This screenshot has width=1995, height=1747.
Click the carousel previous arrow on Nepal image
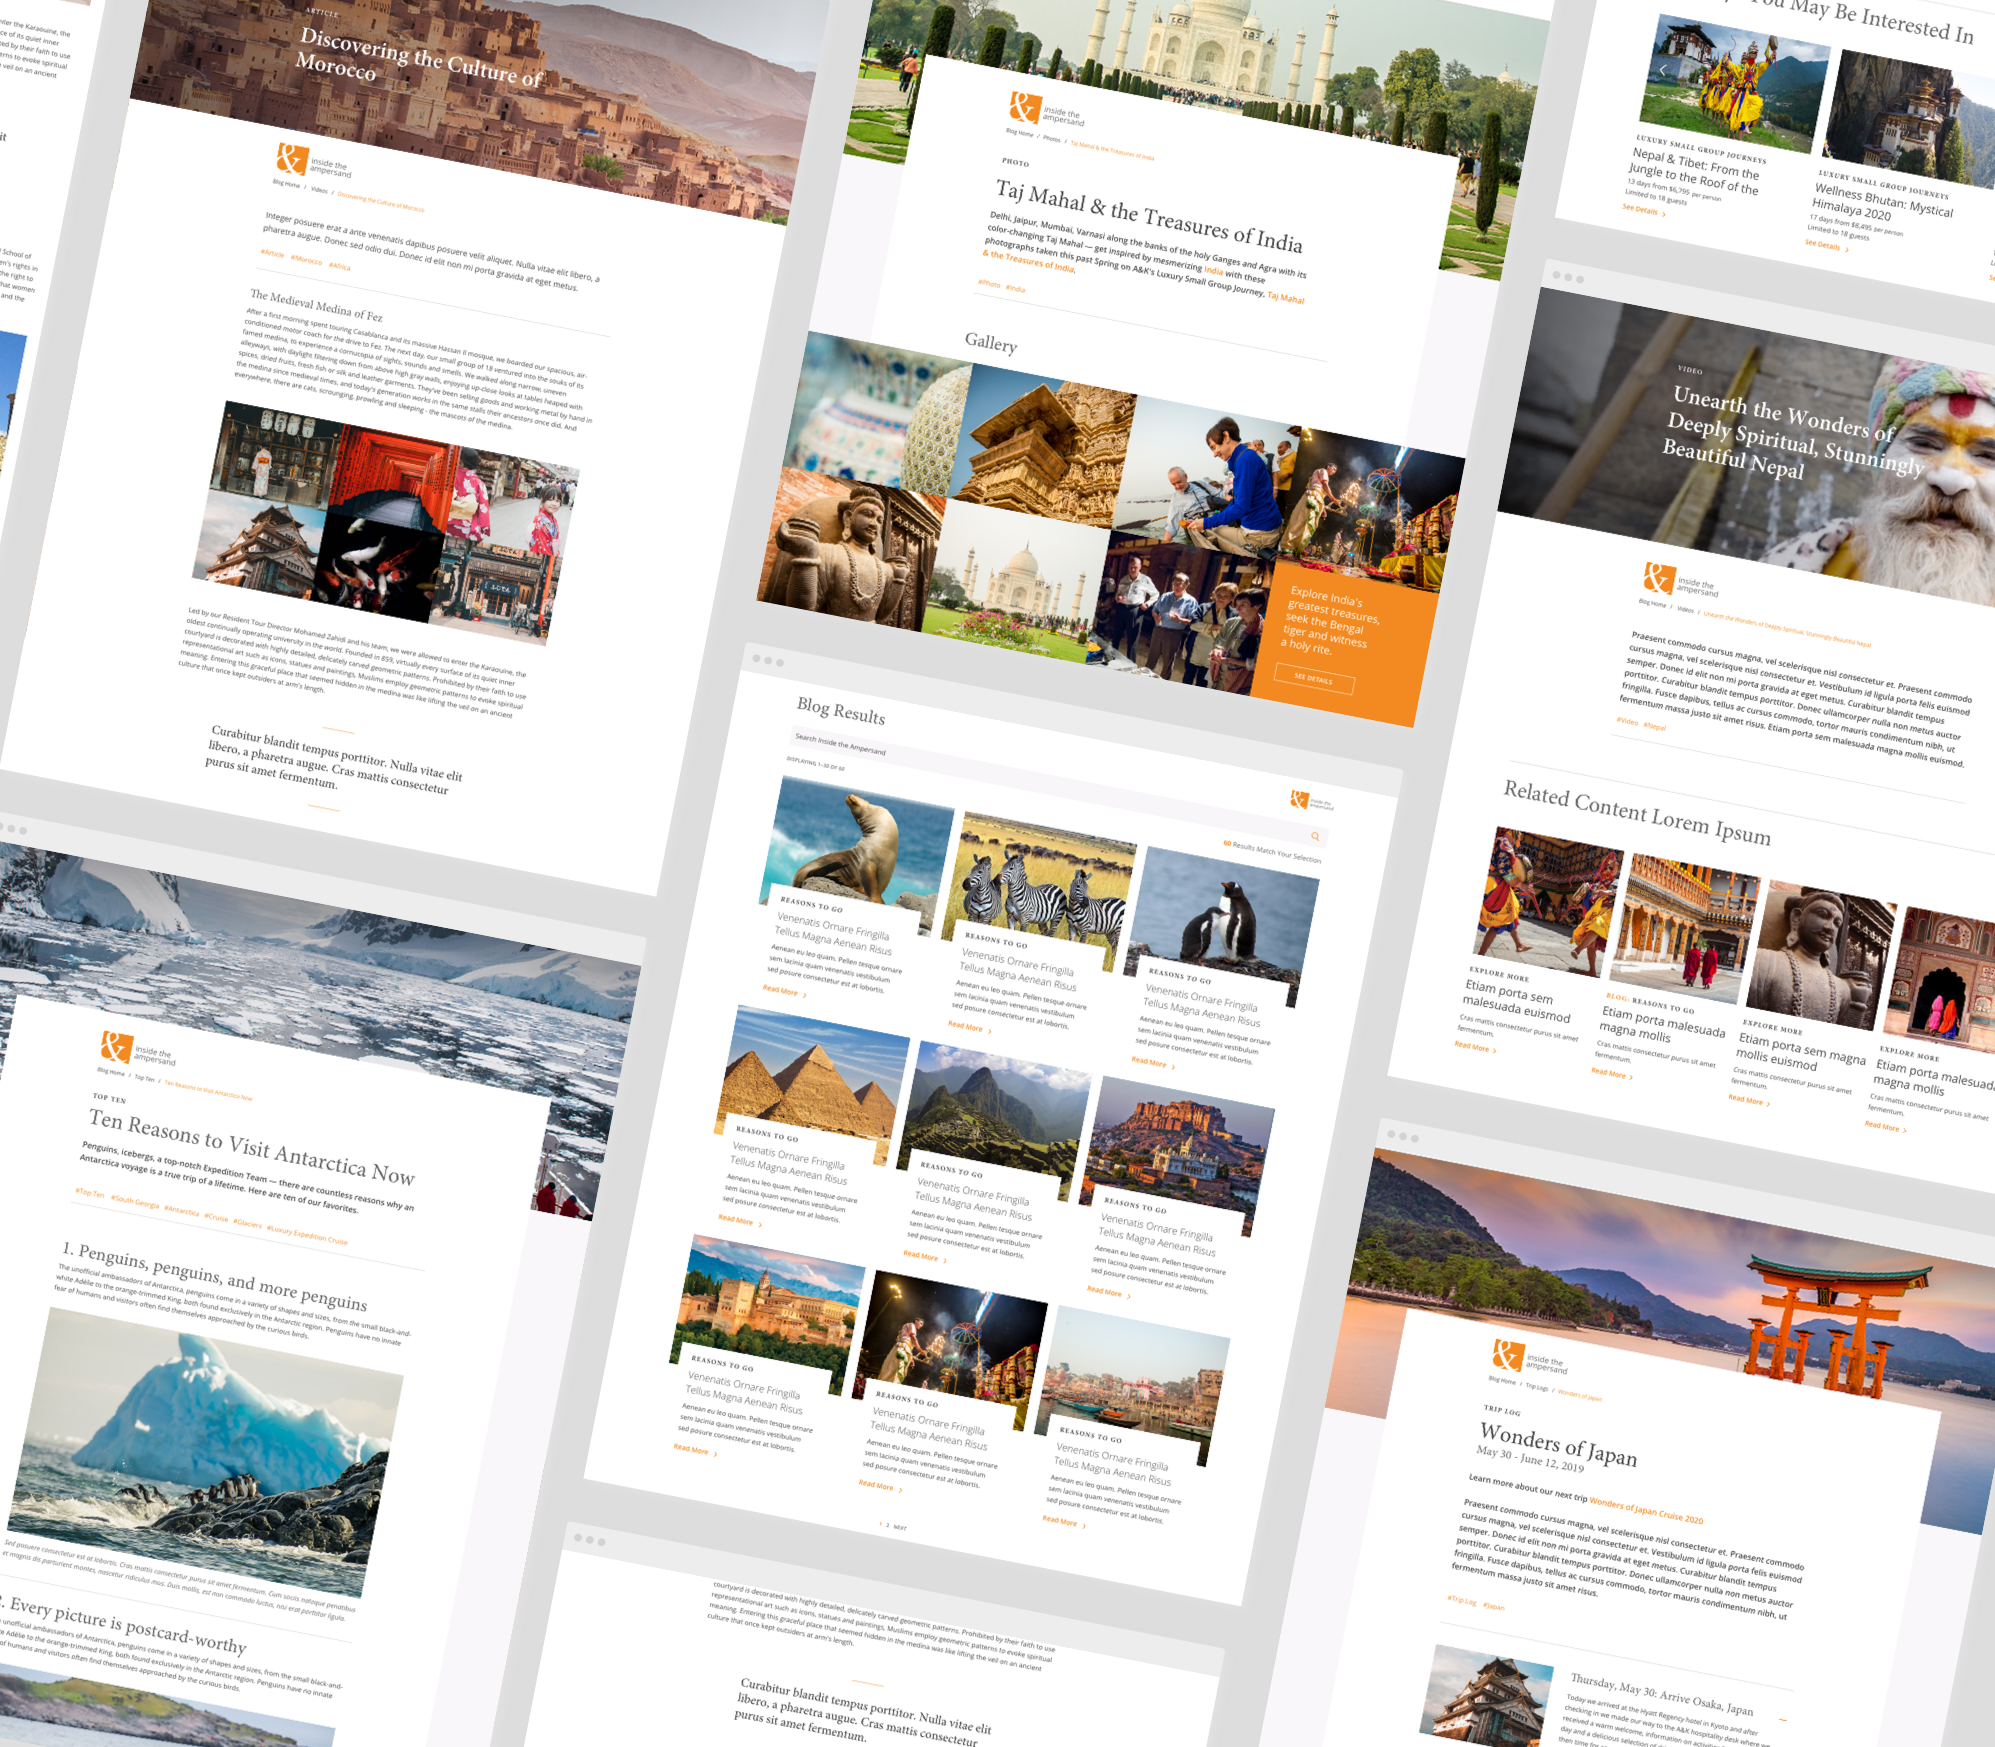(1663, 70)
